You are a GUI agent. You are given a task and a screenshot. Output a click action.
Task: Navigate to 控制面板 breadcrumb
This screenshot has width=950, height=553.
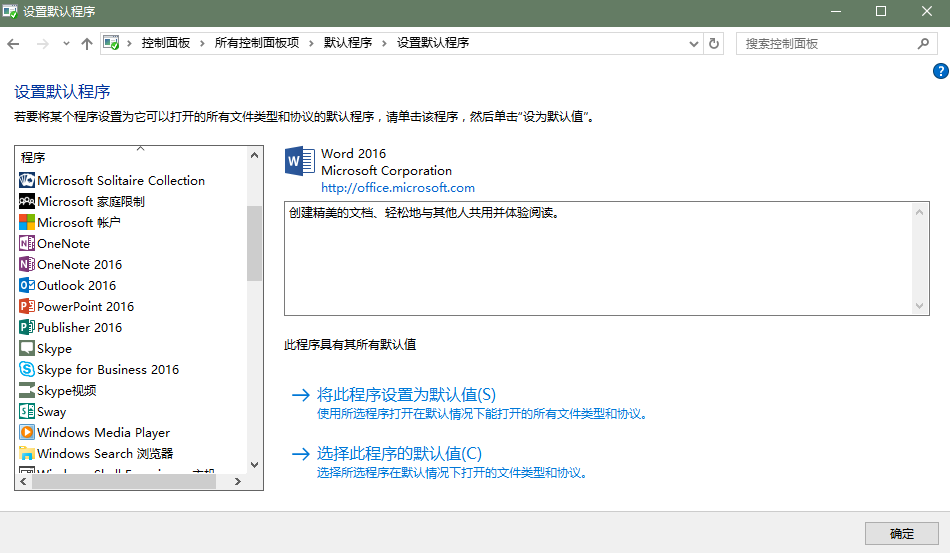165,43
